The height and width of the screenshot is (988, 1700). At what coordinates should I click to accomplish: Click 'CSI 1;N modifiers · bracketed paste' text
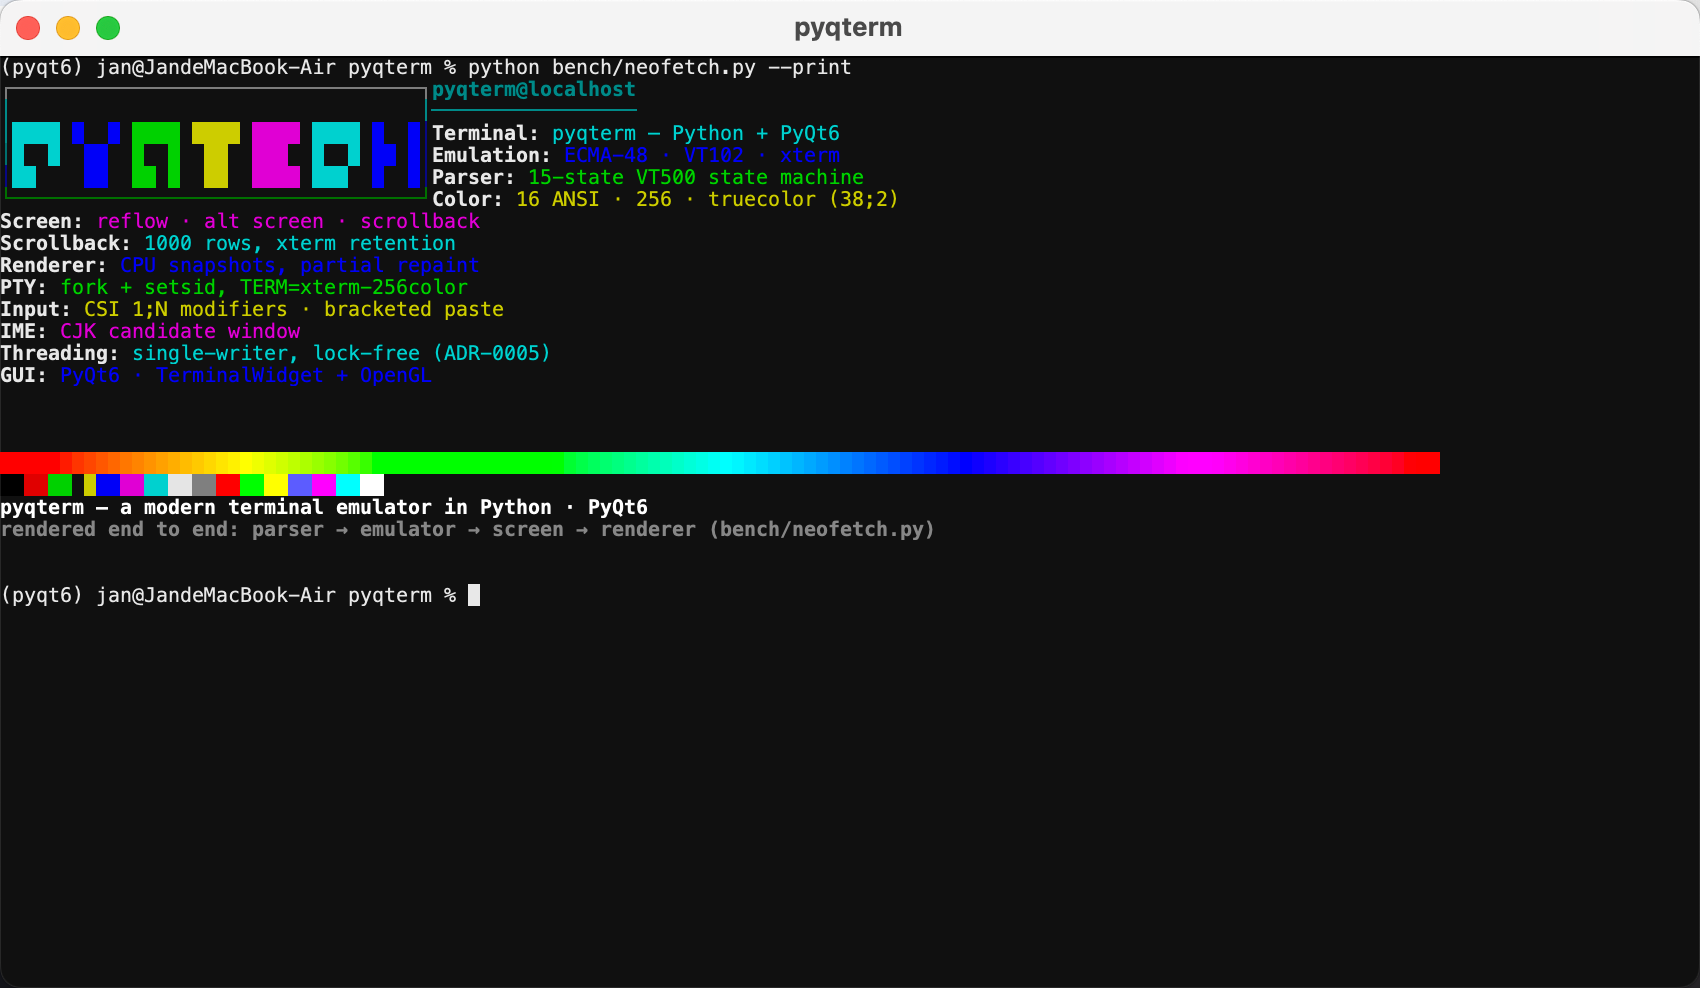[294, 309]
